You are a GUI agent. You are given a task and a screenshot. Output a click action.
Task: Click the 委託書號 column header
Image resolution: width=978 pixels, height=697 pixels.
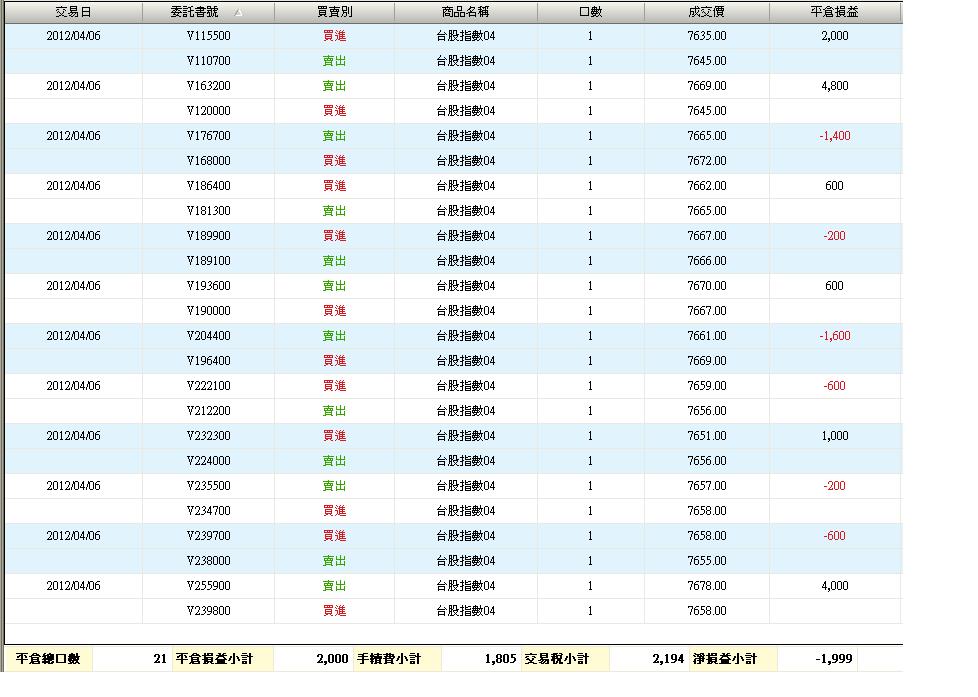(x=208, y=12)
